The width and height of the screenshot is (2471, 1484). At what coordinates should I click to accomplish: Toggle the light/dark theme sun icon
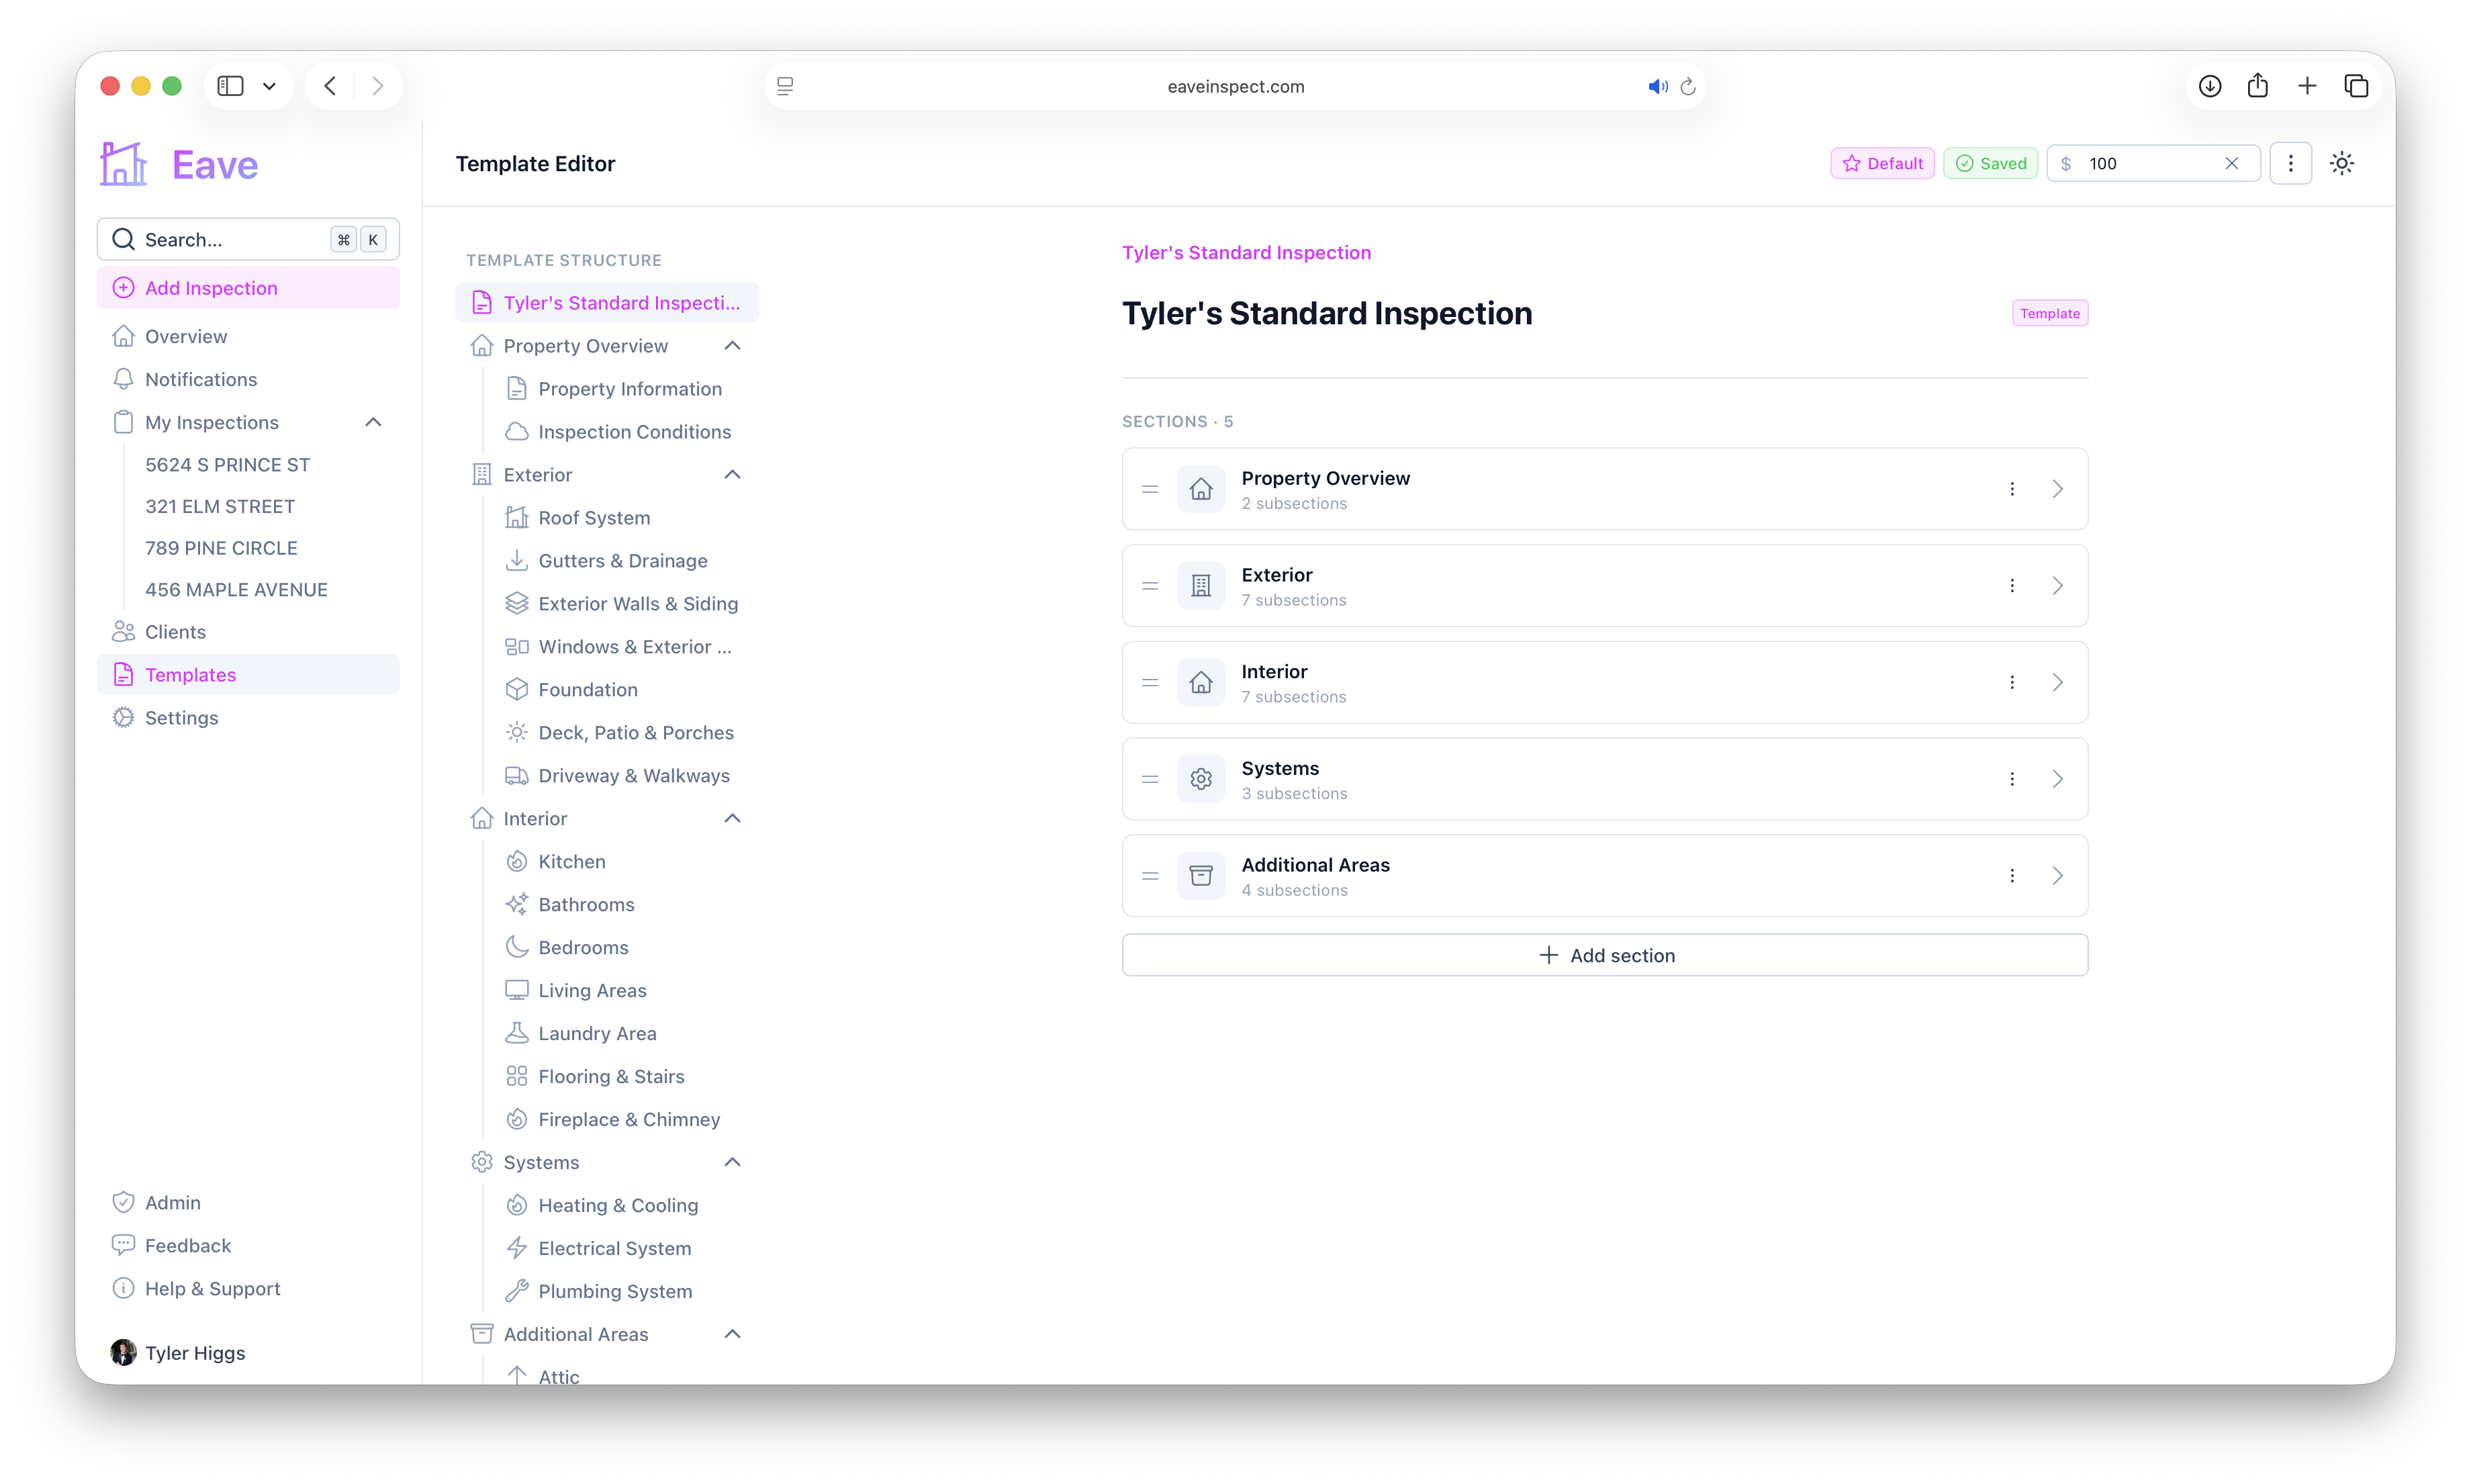click(x=2342, y=163)
